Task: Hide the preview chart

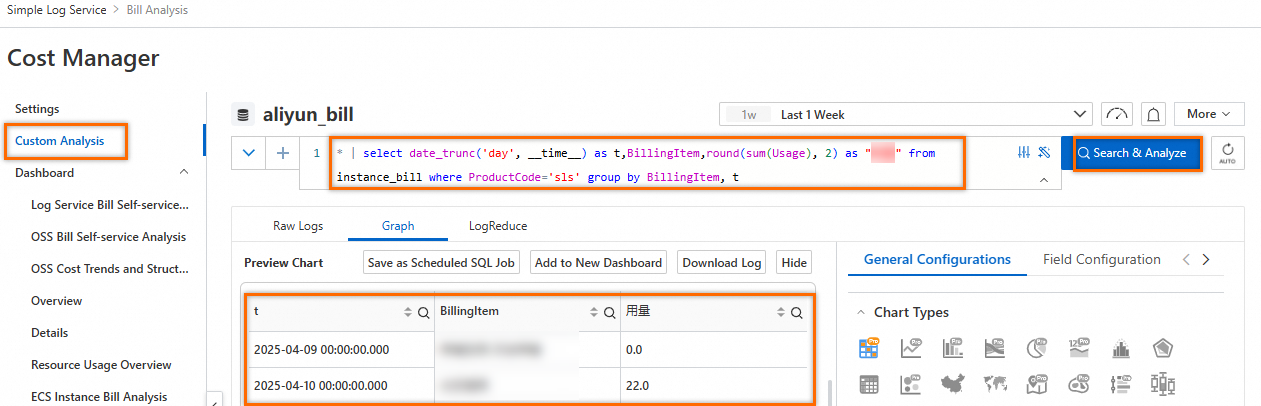Action: pos(794,262)
